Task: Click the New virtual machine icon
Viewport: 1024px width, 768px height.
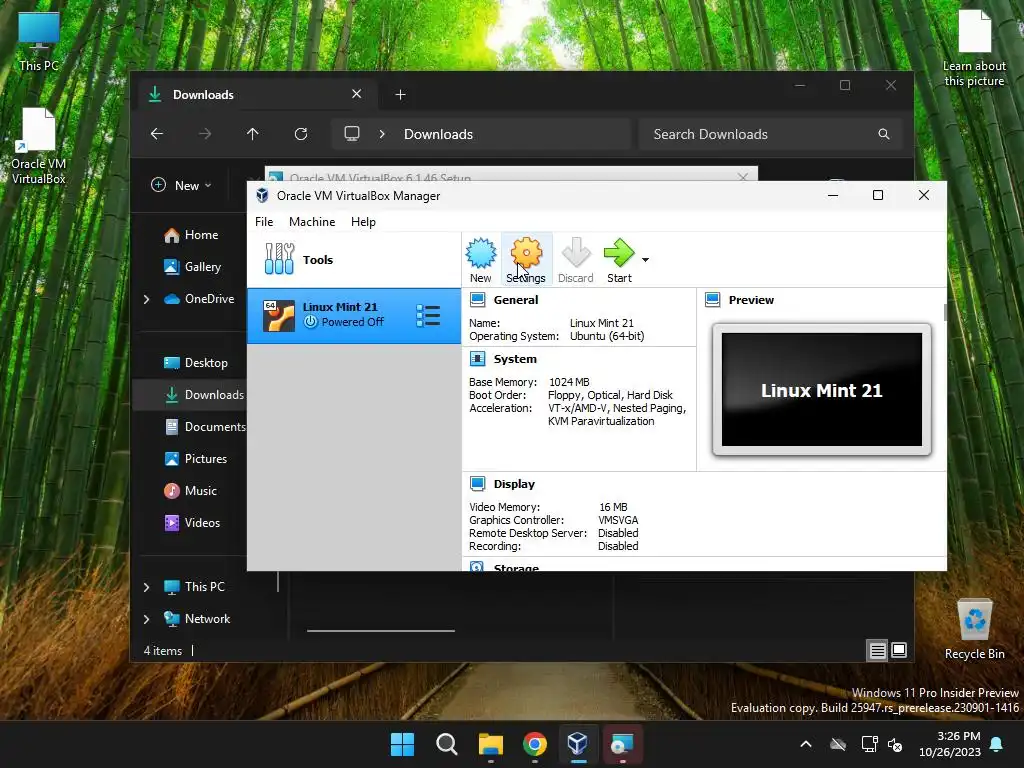Action: (x=481, y=260)
